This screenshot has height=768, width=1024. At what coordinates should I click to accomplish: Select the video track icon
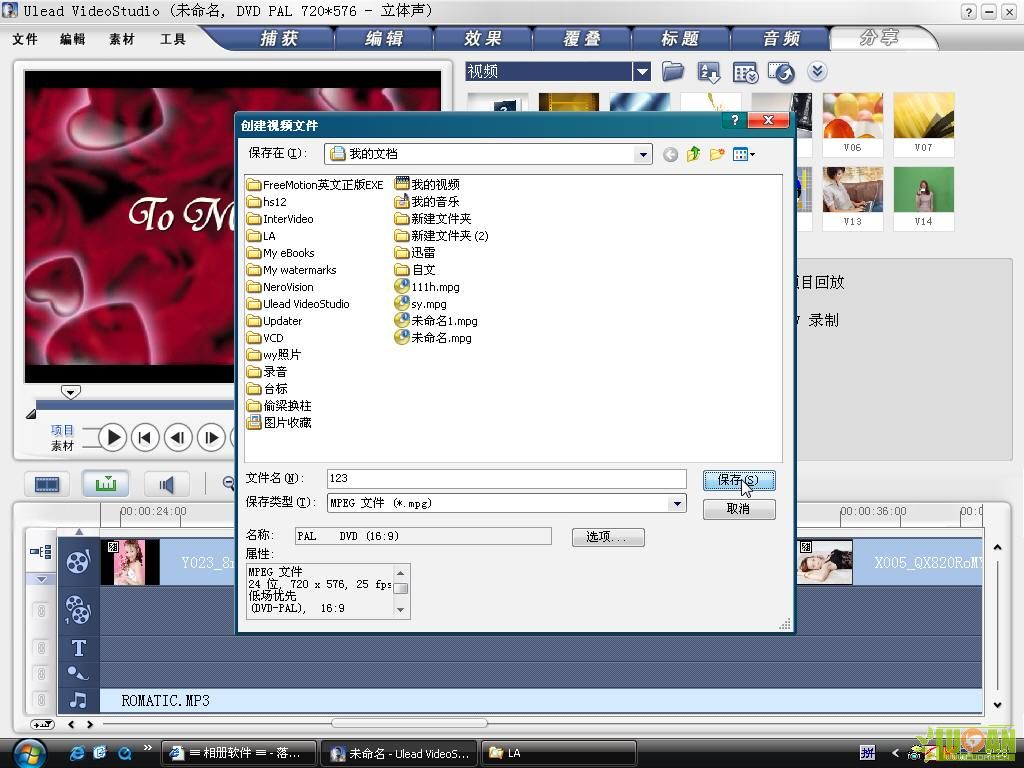click(x=78, y=561)
